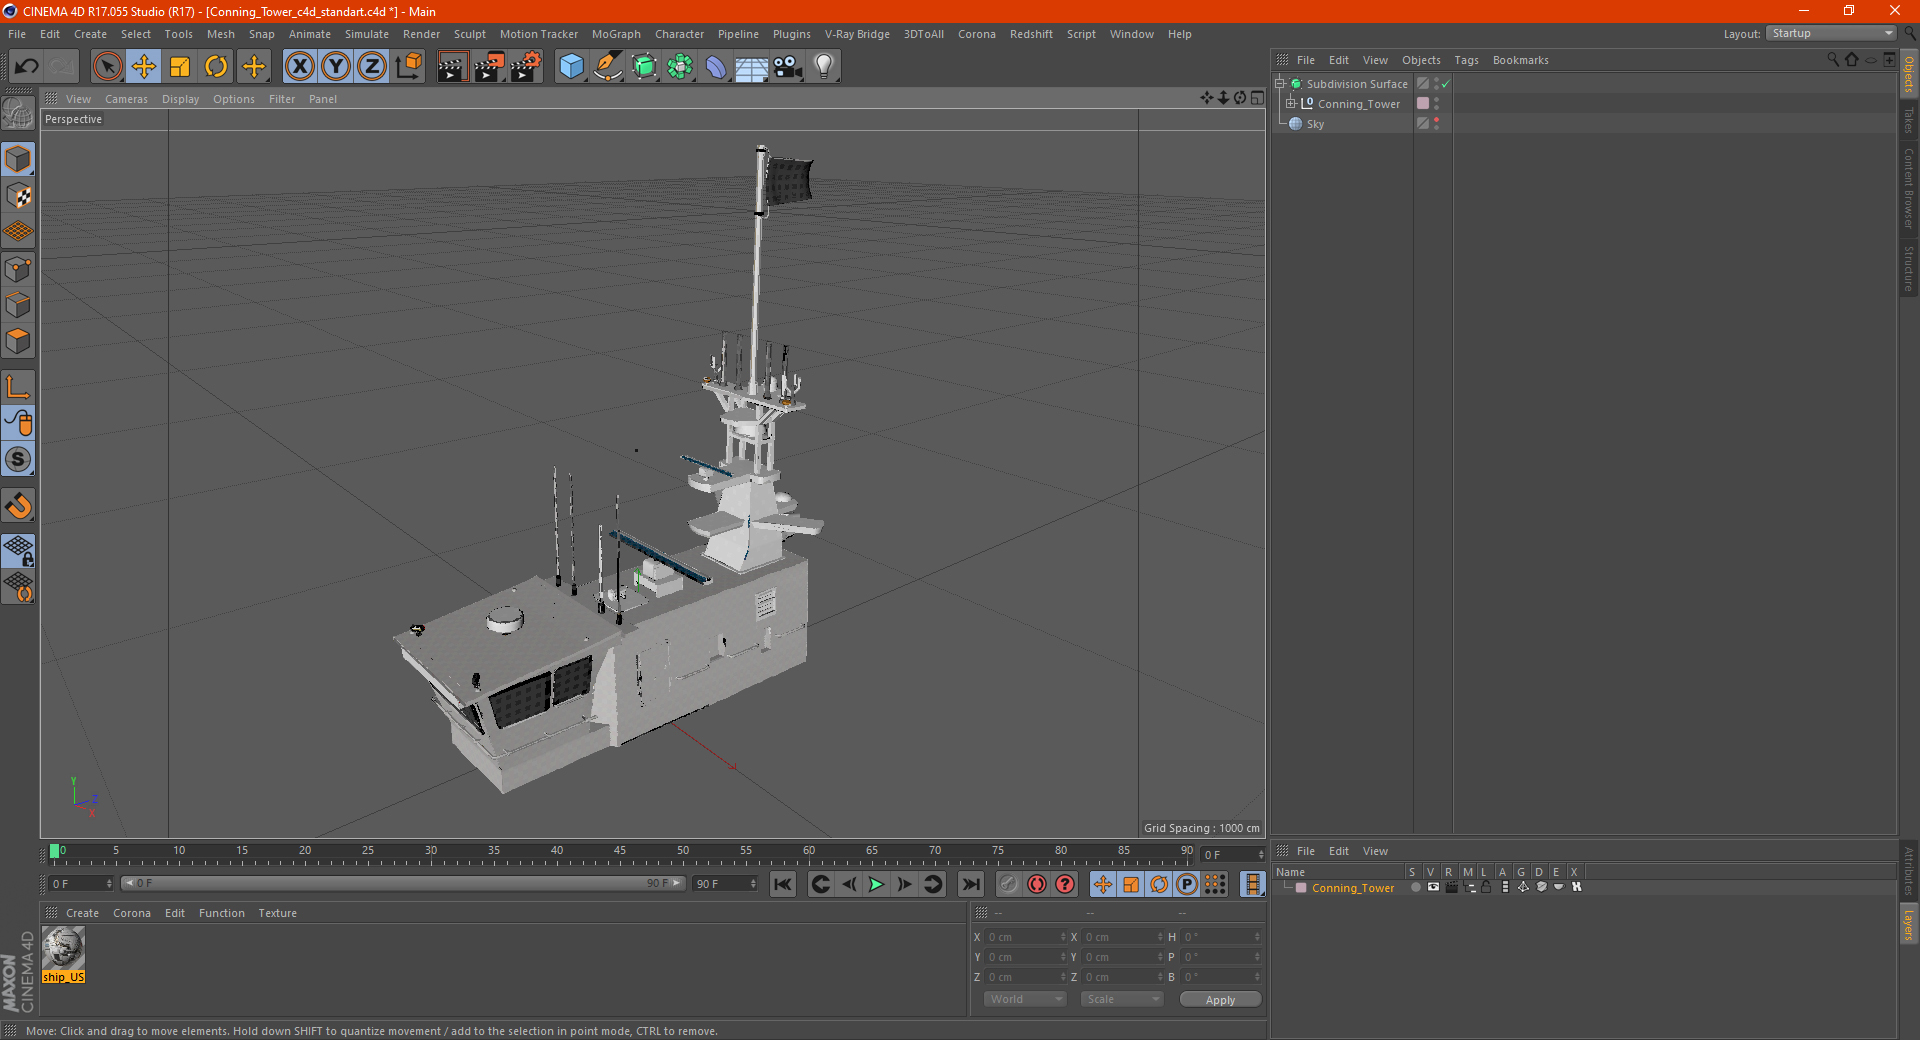Image resolution: width=1920 pixels, height=1040 pixels.
Task: Add a Subdivision Surface generator
Action: click(x=644, y=67)
